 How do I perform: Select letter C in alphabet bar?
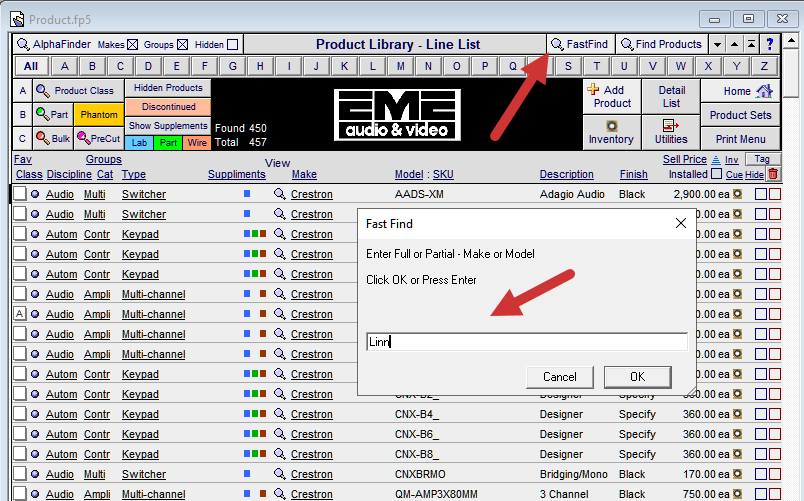[x=120, y=66]
